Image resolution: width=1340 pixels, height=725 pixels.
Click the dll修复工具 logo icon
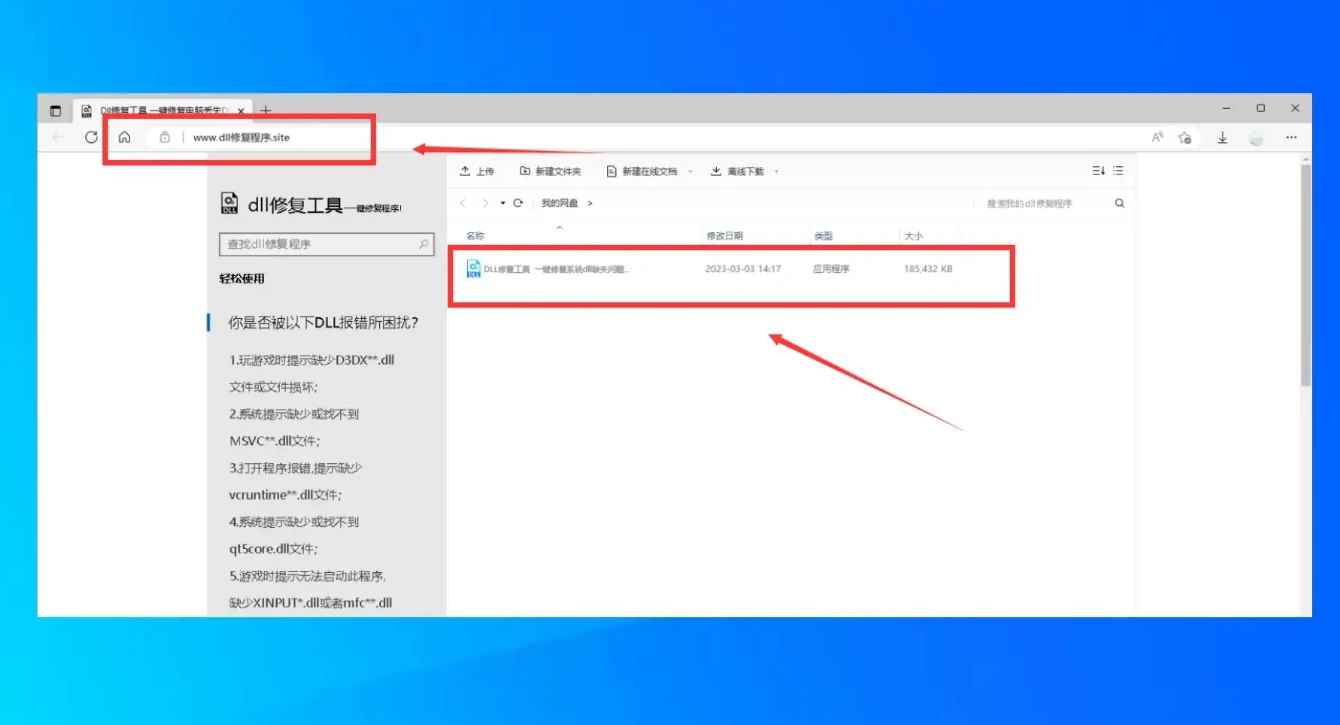[229, 204]
